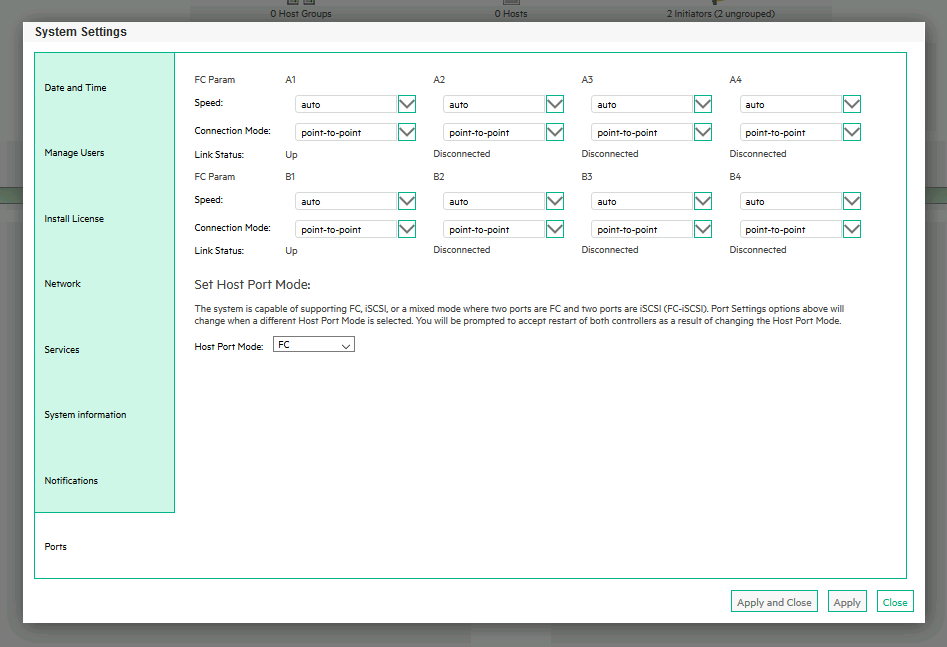Click the 'System Settings' dialog title
Viewport: 947px width, 647px height.
click(x=81, y=31)
